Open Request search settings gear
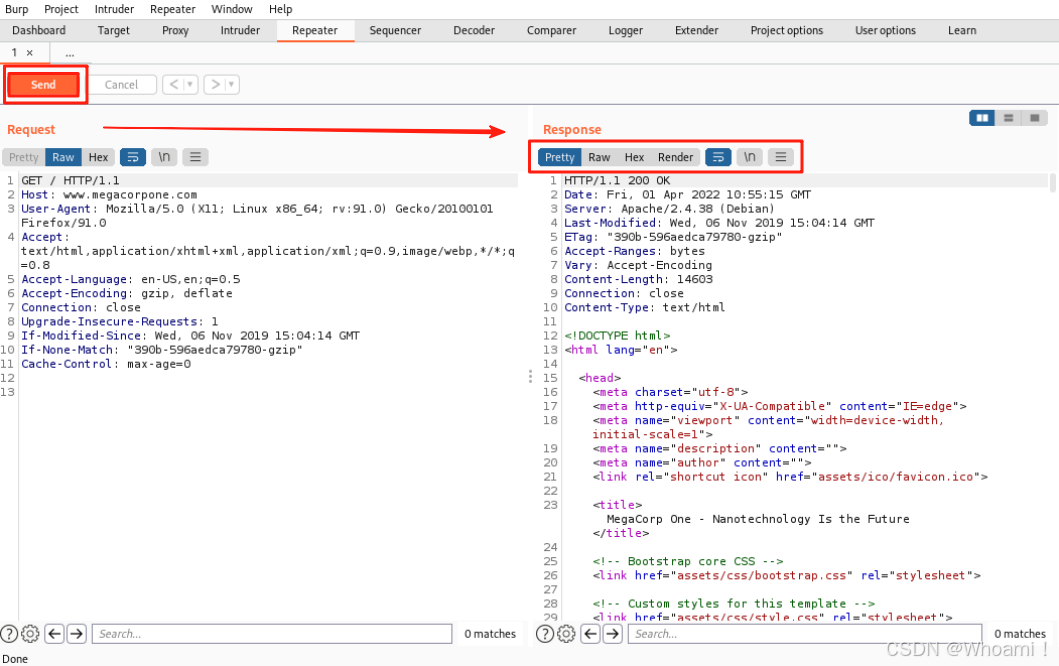 30,634
